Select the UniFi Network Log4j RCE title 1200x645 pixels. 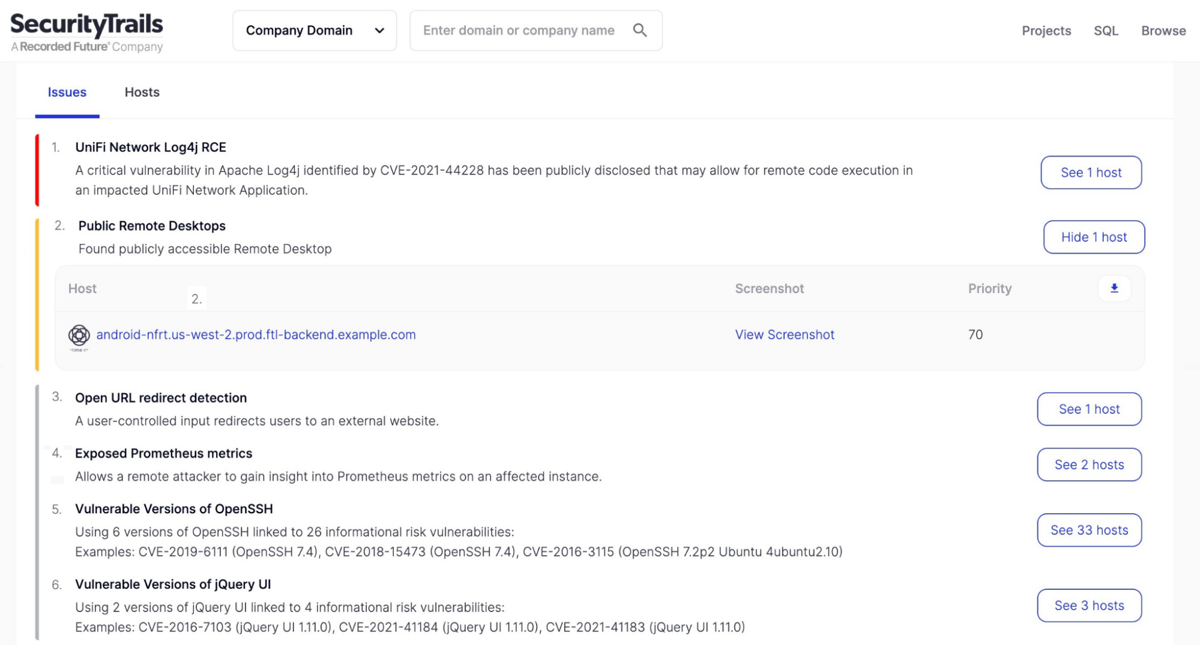(151, 147)
